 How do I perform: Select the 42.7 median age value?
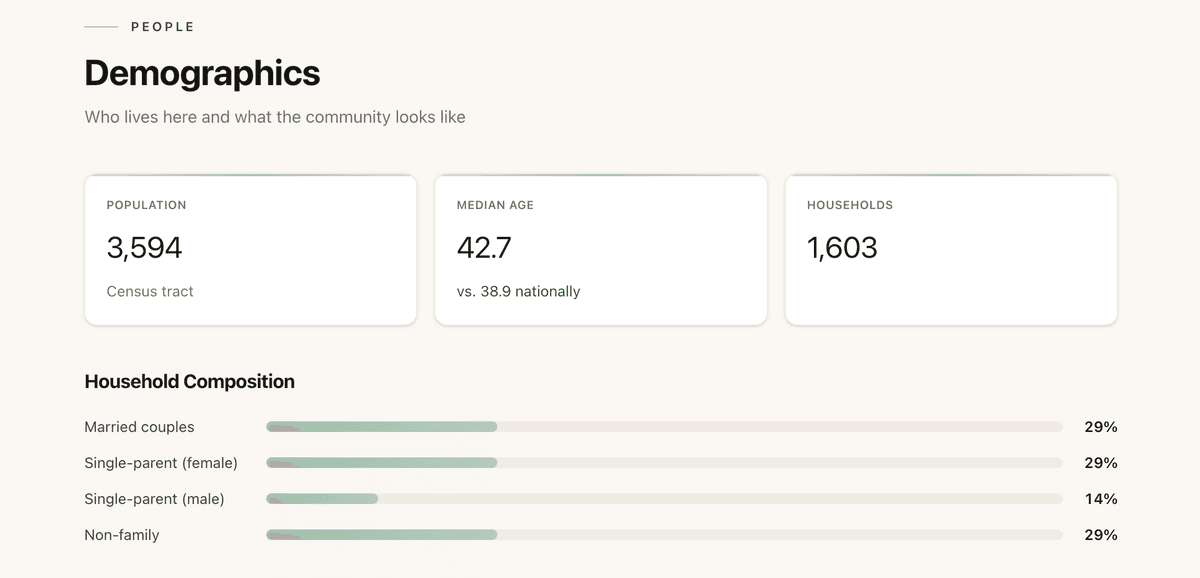click(484, 247)
